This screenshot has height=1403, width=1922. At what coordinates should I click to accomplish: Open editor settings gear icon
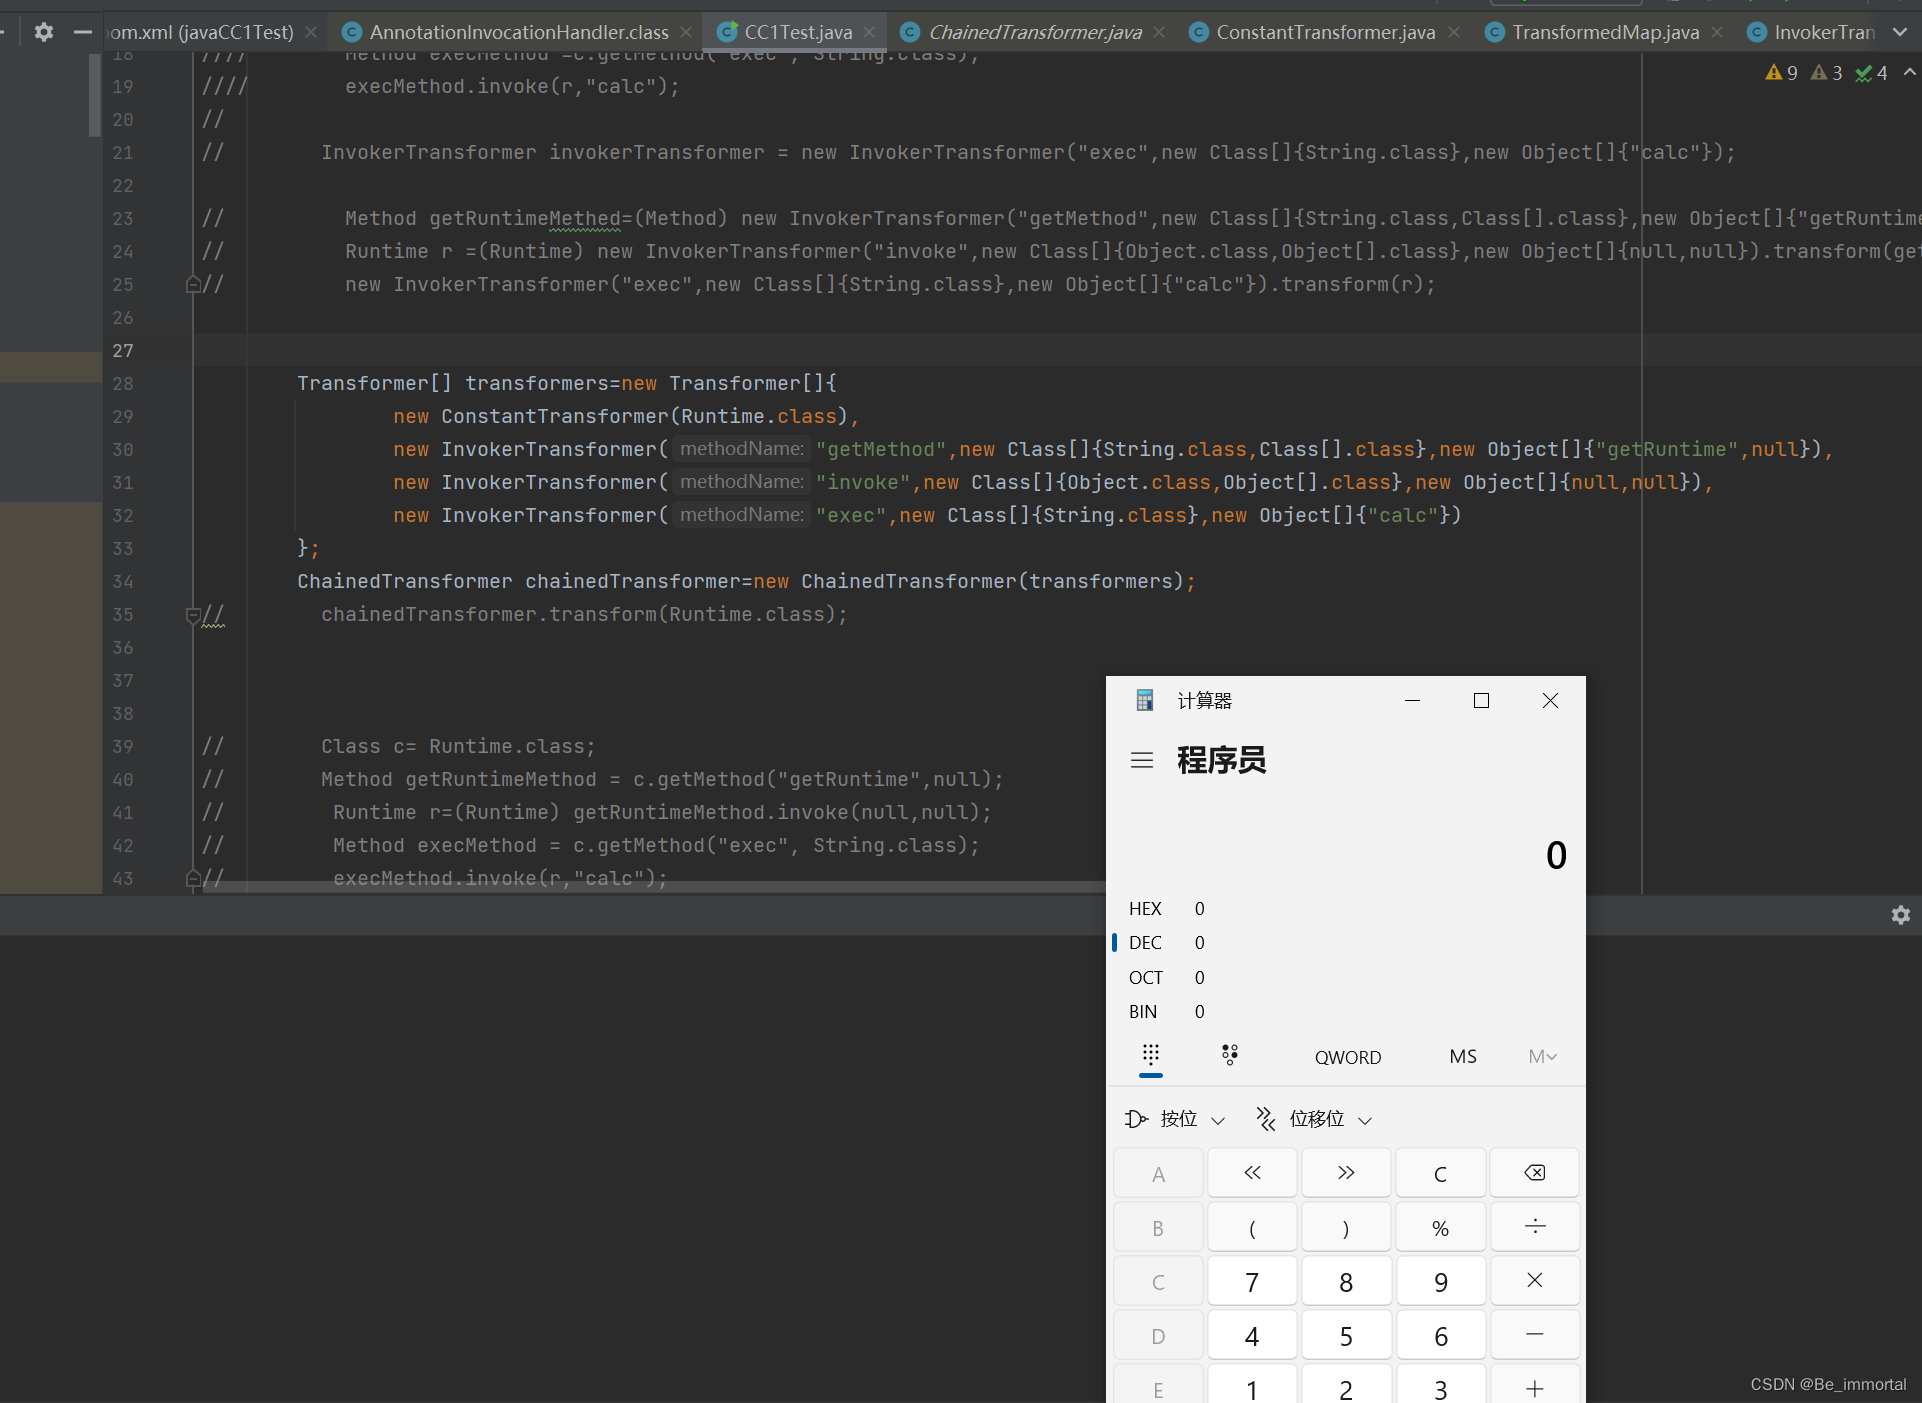43,32
